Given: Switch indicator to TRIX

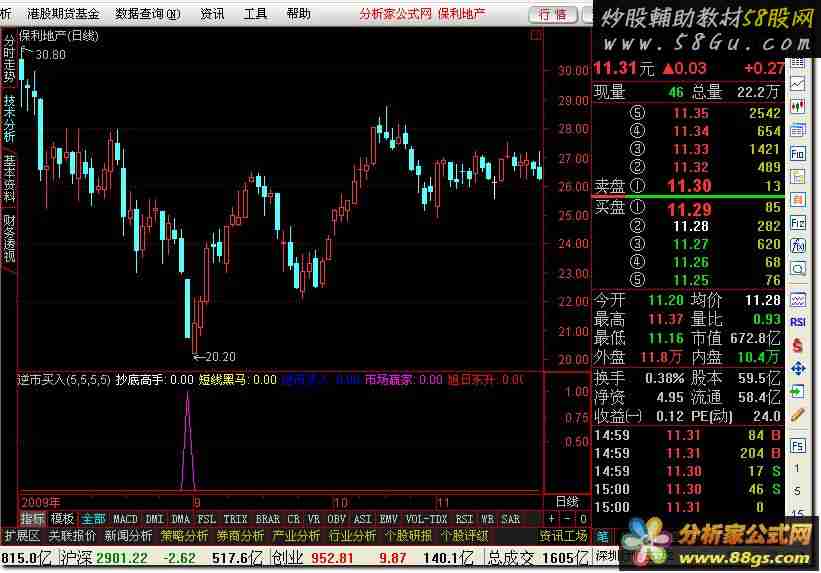Looking at the screenshot, I should tap(235, 519).
